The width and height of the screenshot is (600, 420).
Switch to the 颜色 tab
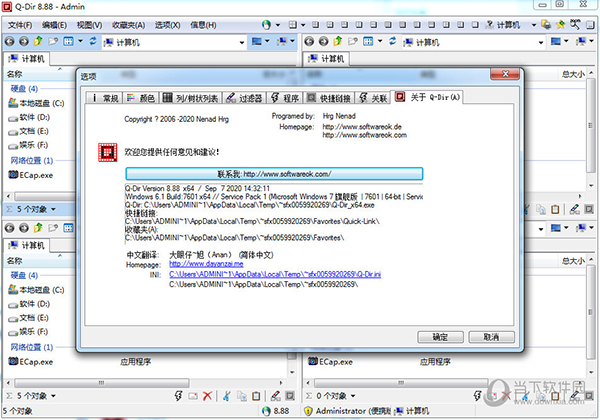click(141, 98)
